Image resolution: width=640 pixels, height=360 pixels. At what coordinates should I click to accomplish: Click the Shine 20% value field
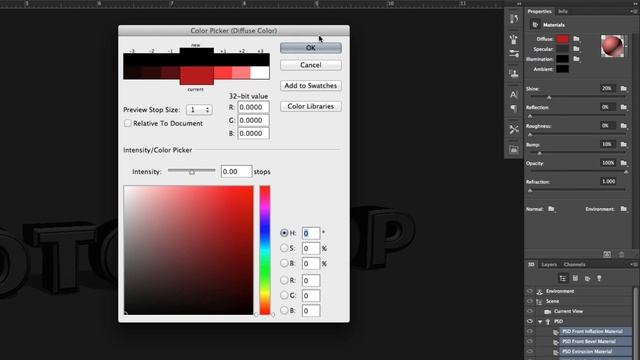coord(608,88)
